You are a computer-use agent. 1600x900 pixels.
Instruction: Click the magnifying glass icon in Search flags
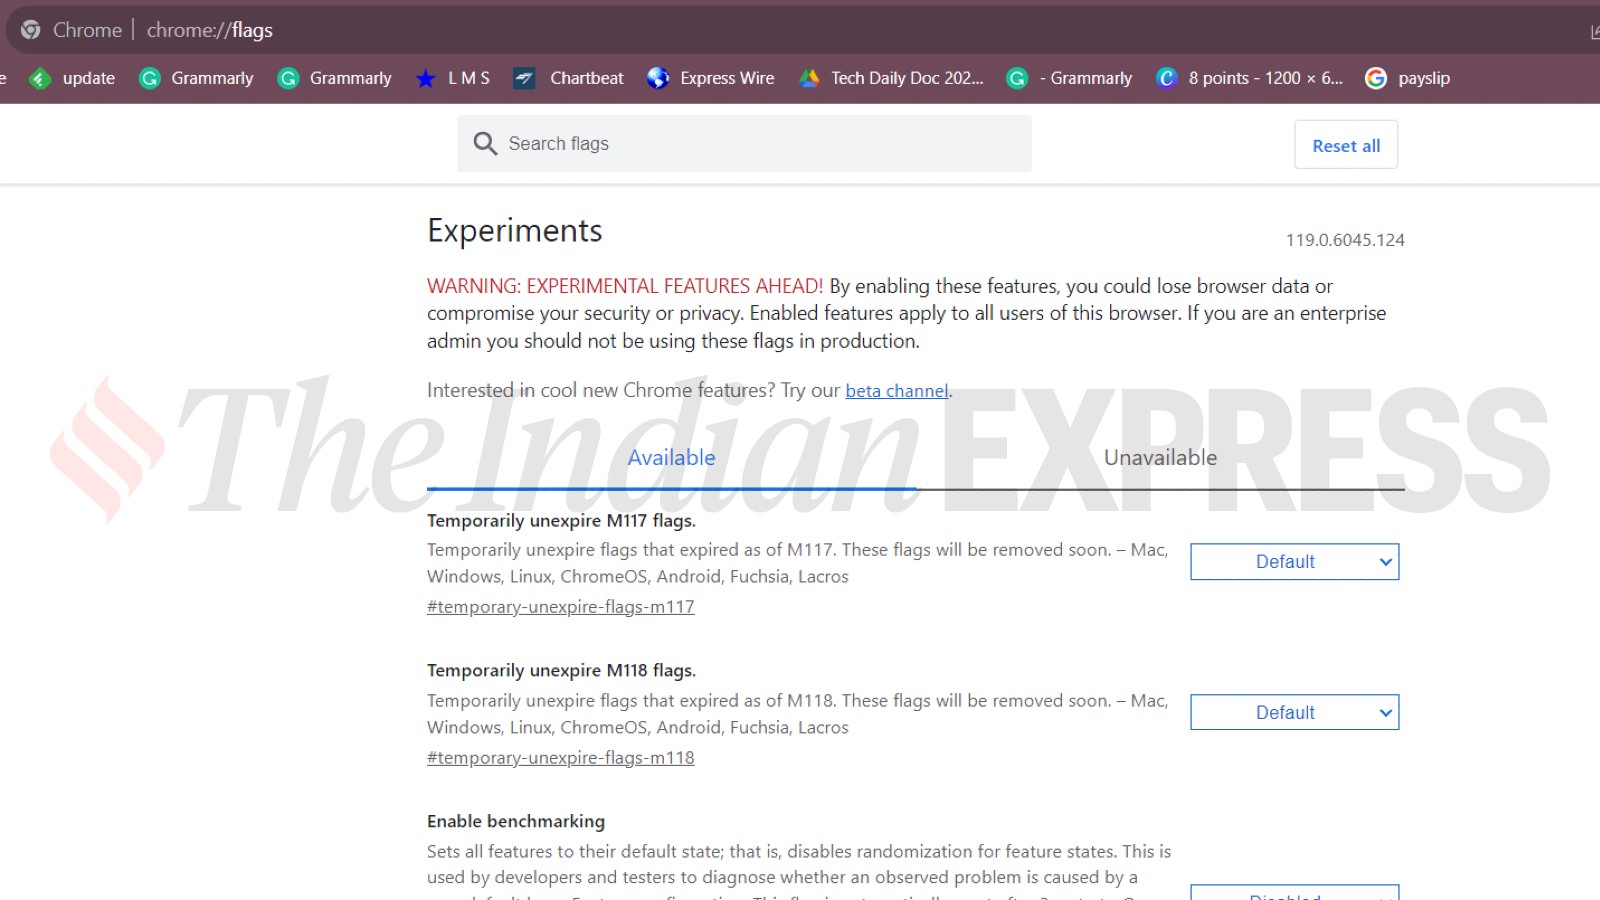coord(485,143)
